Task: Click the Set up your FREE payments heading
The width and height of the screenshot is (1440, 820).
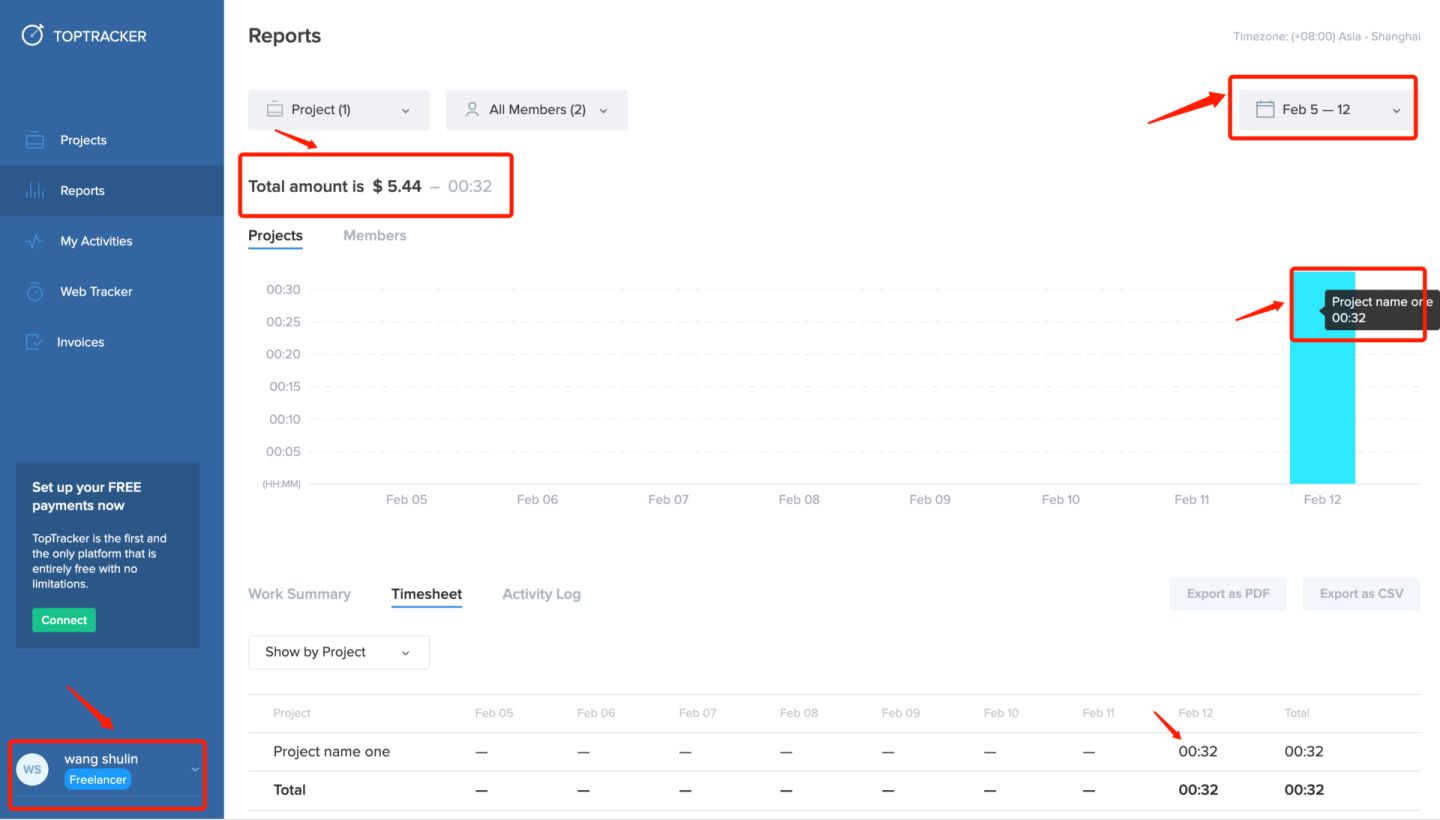Action: pyautogui.click(x=87, y=496)
